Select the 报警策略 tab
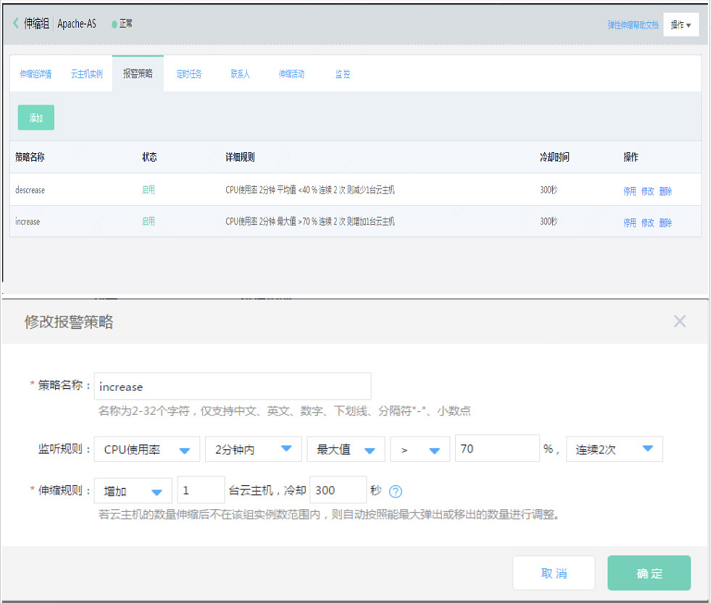 pyautogui.click(x=138, y=73)
